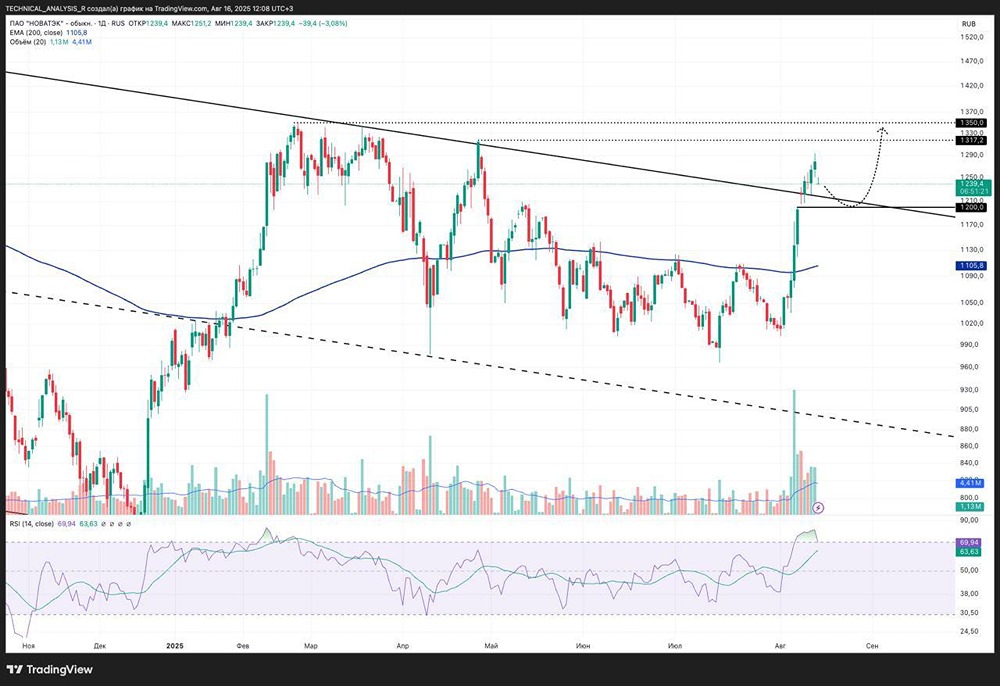The width and height of the screenshot is (1000, 686).
Task: Click the ОТКР 1239,4 open value
Action: coord(149,24)
